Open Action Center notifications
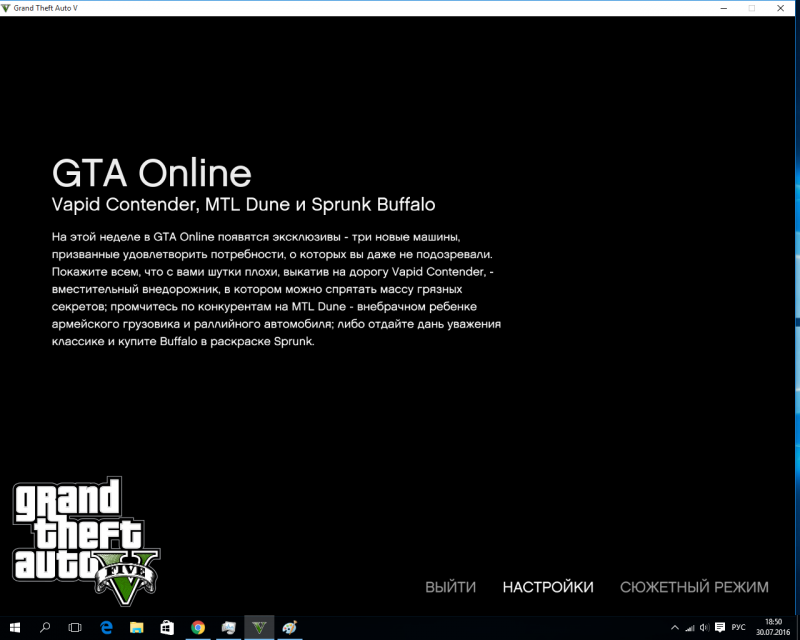This screenshot has width=800, height=640. [x=720, y=628]
